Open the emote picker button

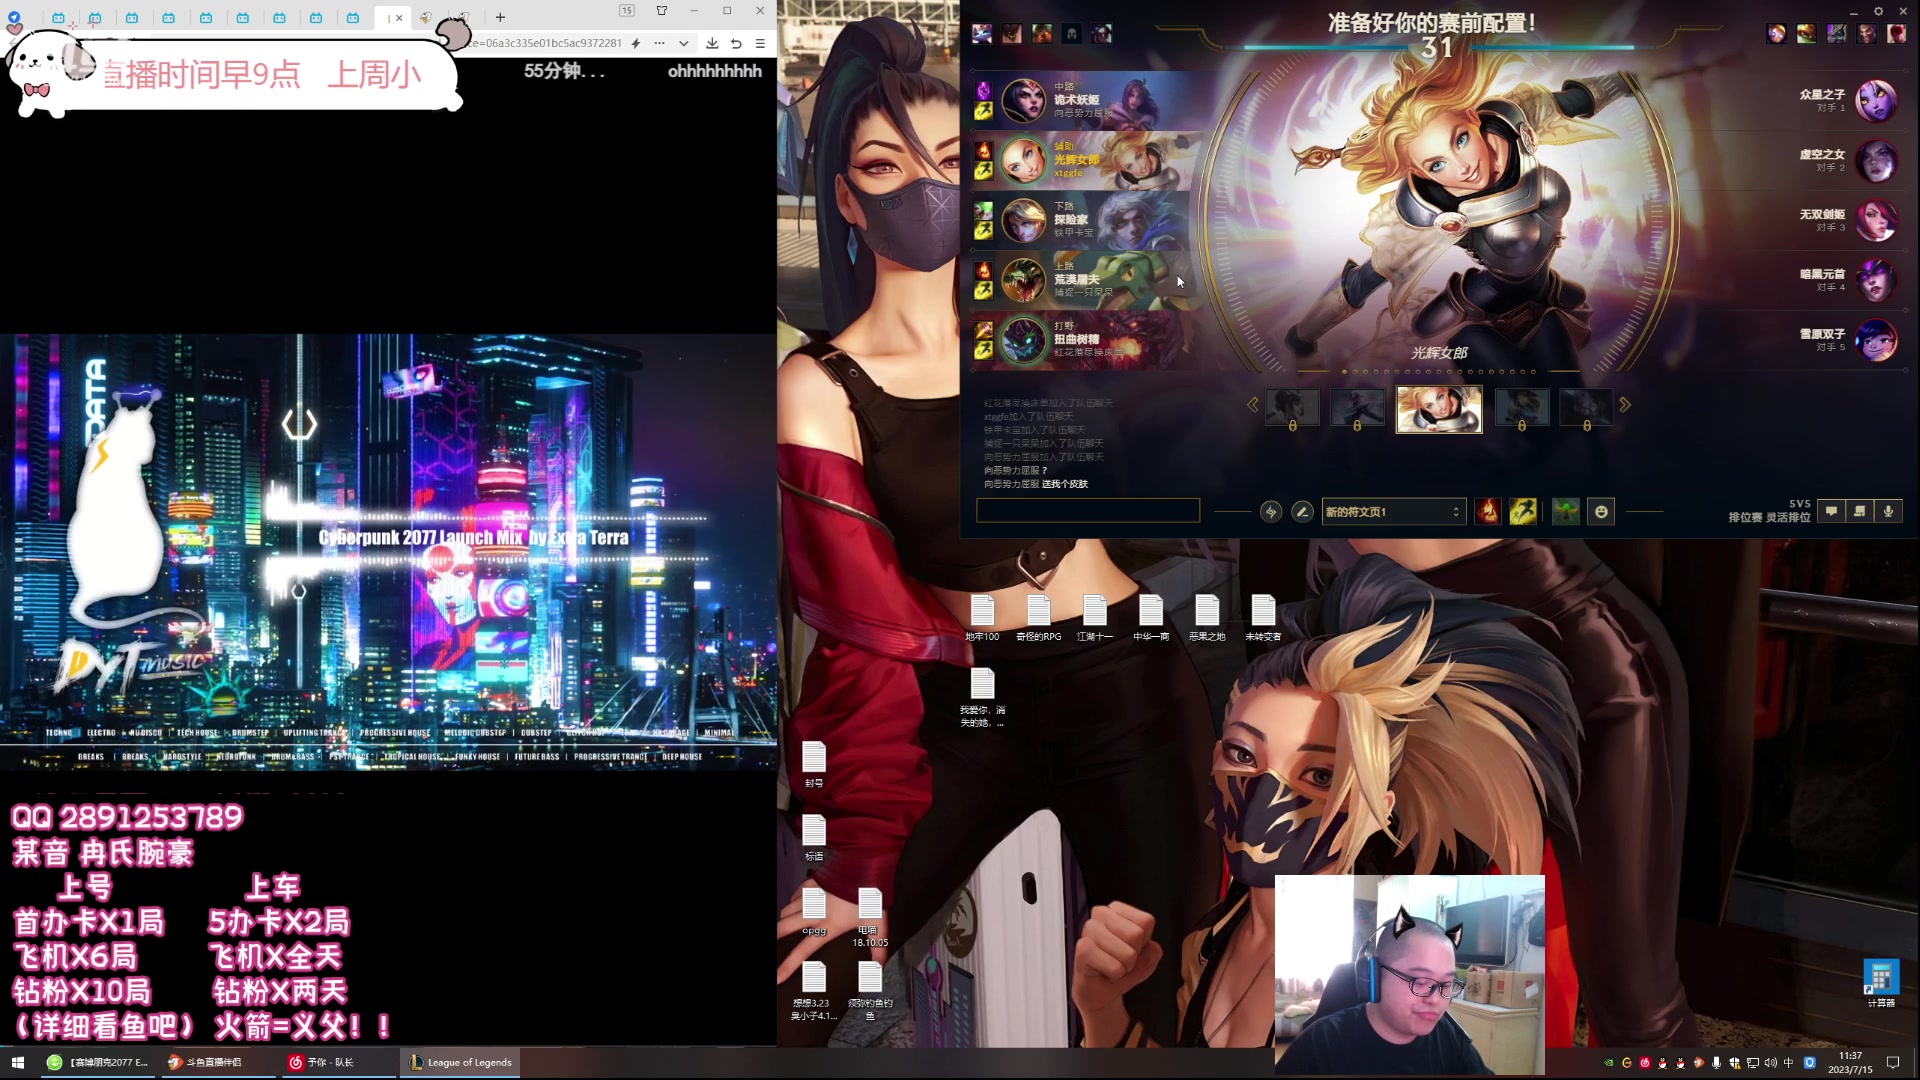pyautogui.click(x=1601, y=512)
